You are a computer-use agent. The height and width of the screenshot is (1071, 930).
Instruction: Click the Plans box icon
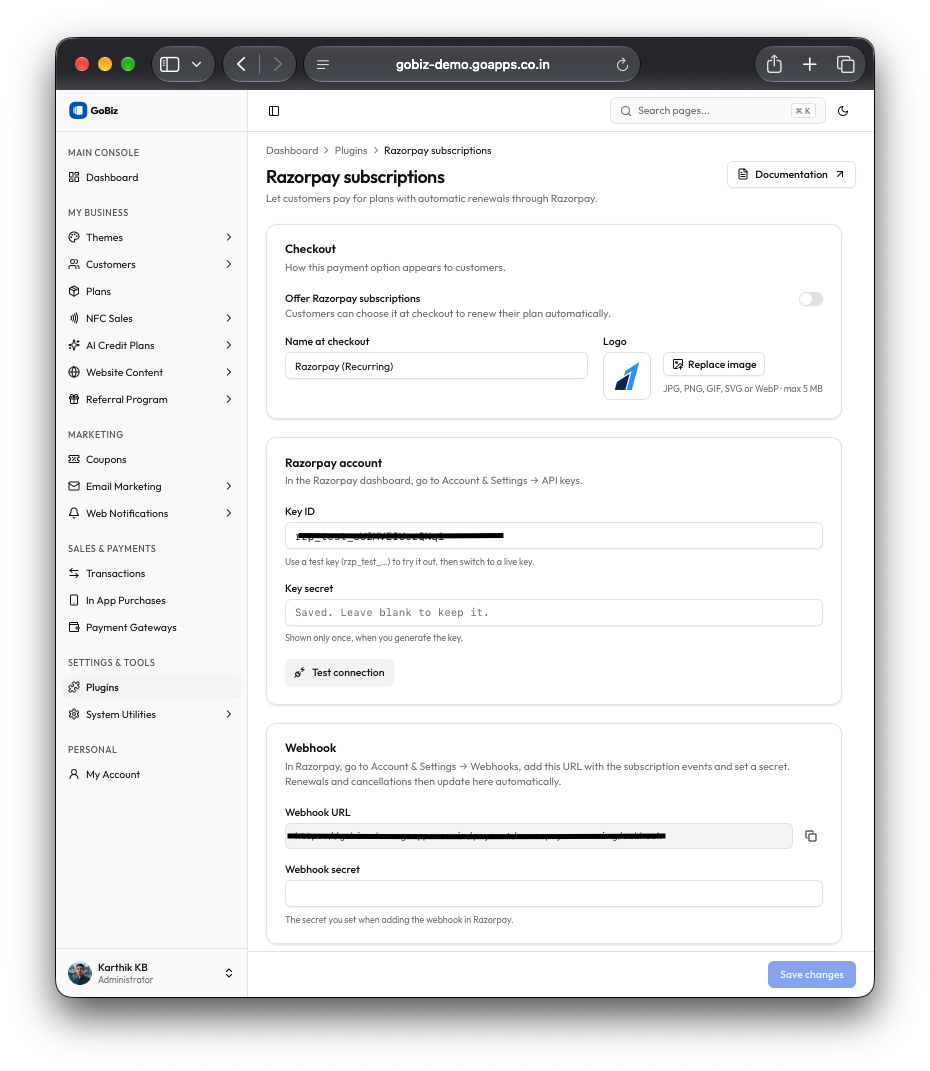(74, 292)
